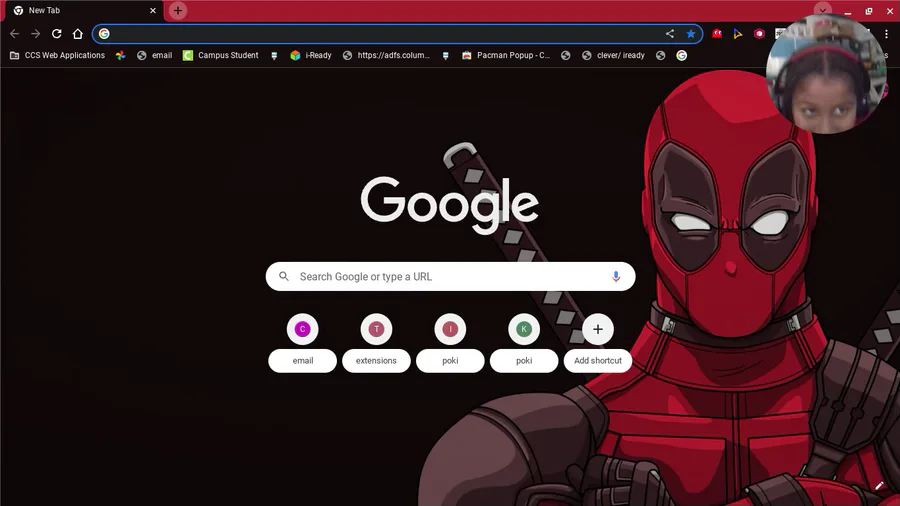Image resolution: width=900 pixels, height=506 pixels.
Task: Bookmark this tab with the star icon
Action: [x=690, y=34]
